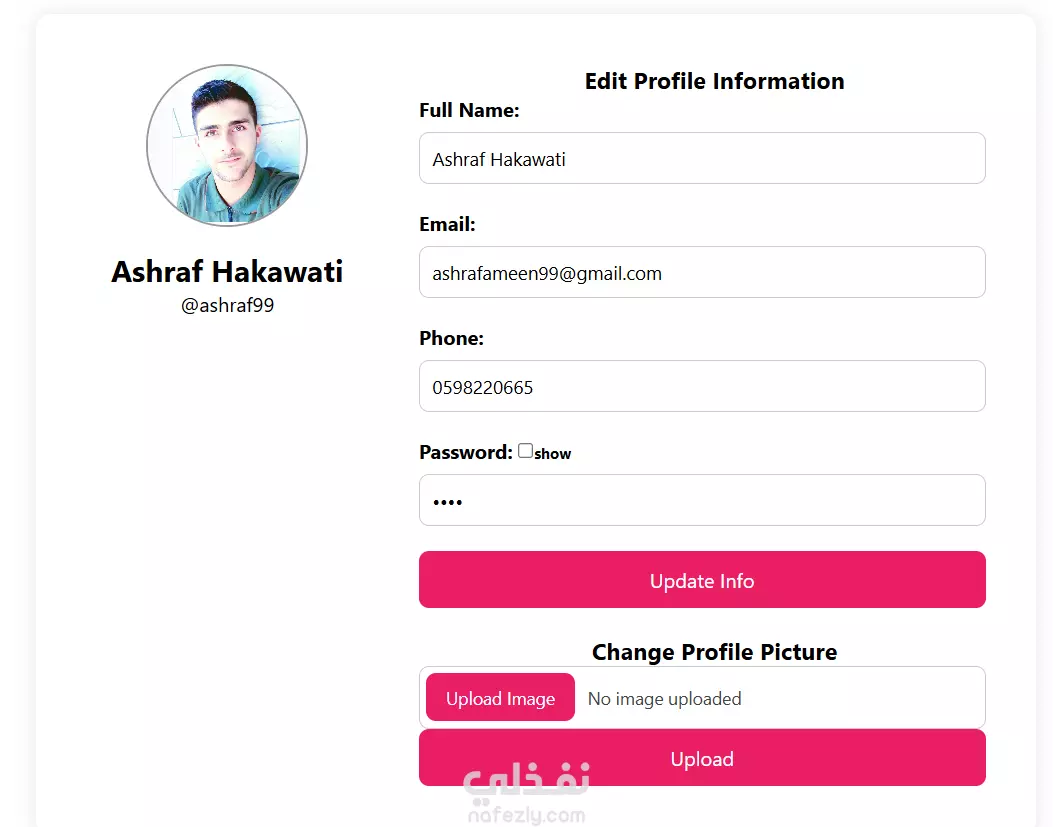
Task: Click the circular profile avatar photo
Action: (x=227, y=145)
